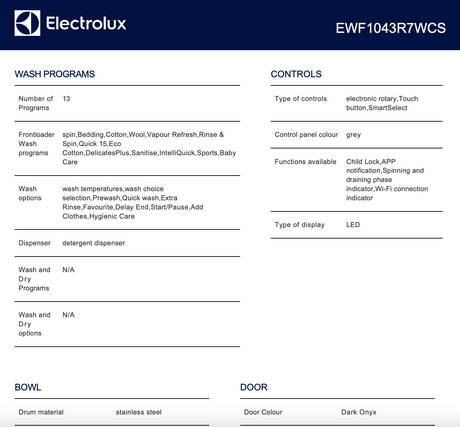Screen dimensions: 460x427
Task: Click the Type of controls label
Action: click(301, 99)
